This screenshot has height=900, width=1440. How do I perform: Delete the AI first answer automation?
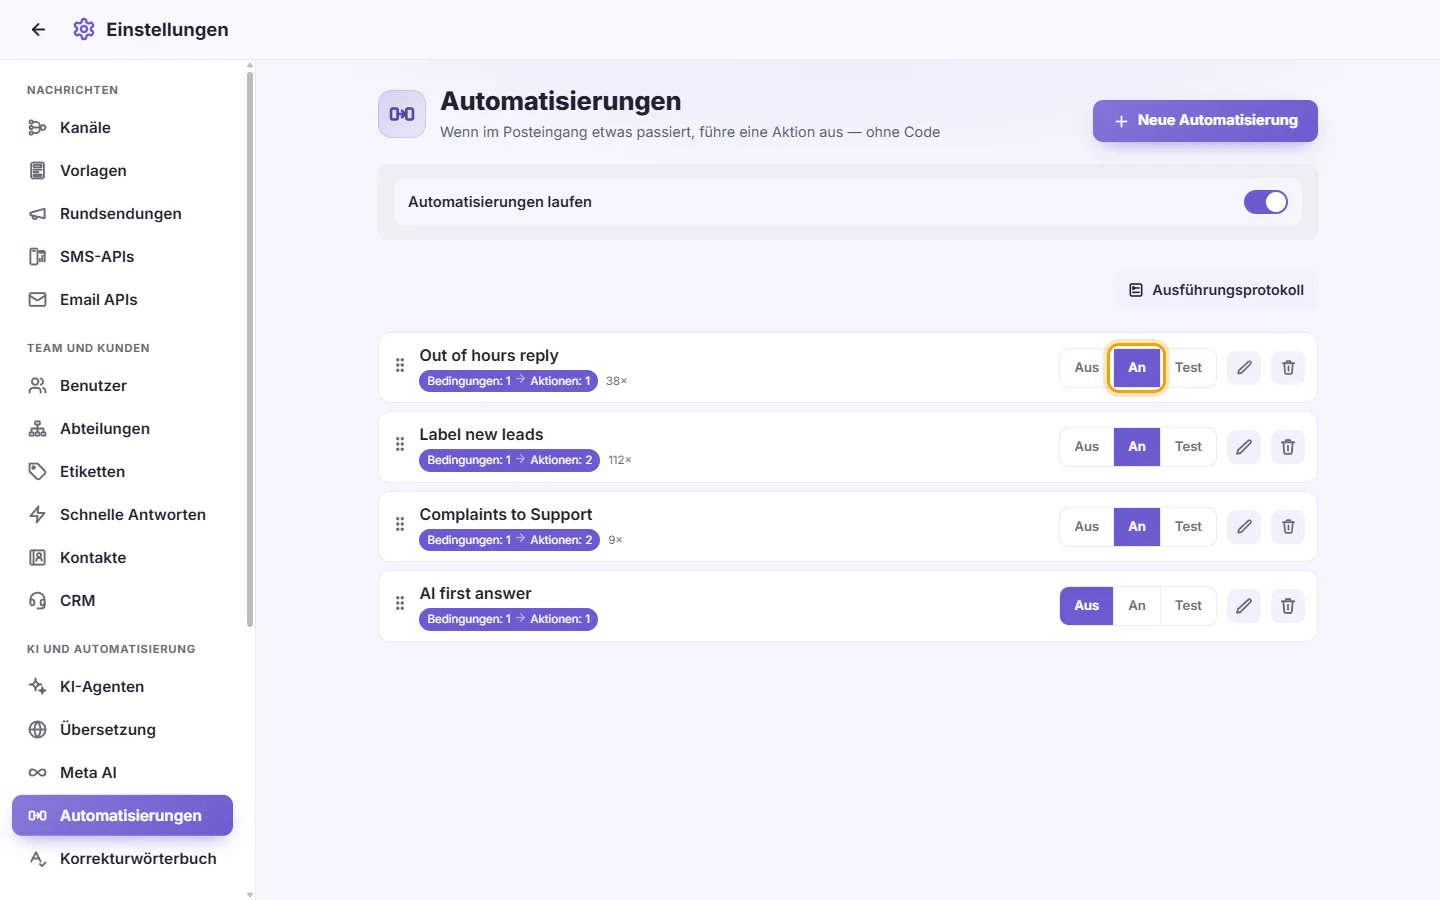(x=1288, y=606)
